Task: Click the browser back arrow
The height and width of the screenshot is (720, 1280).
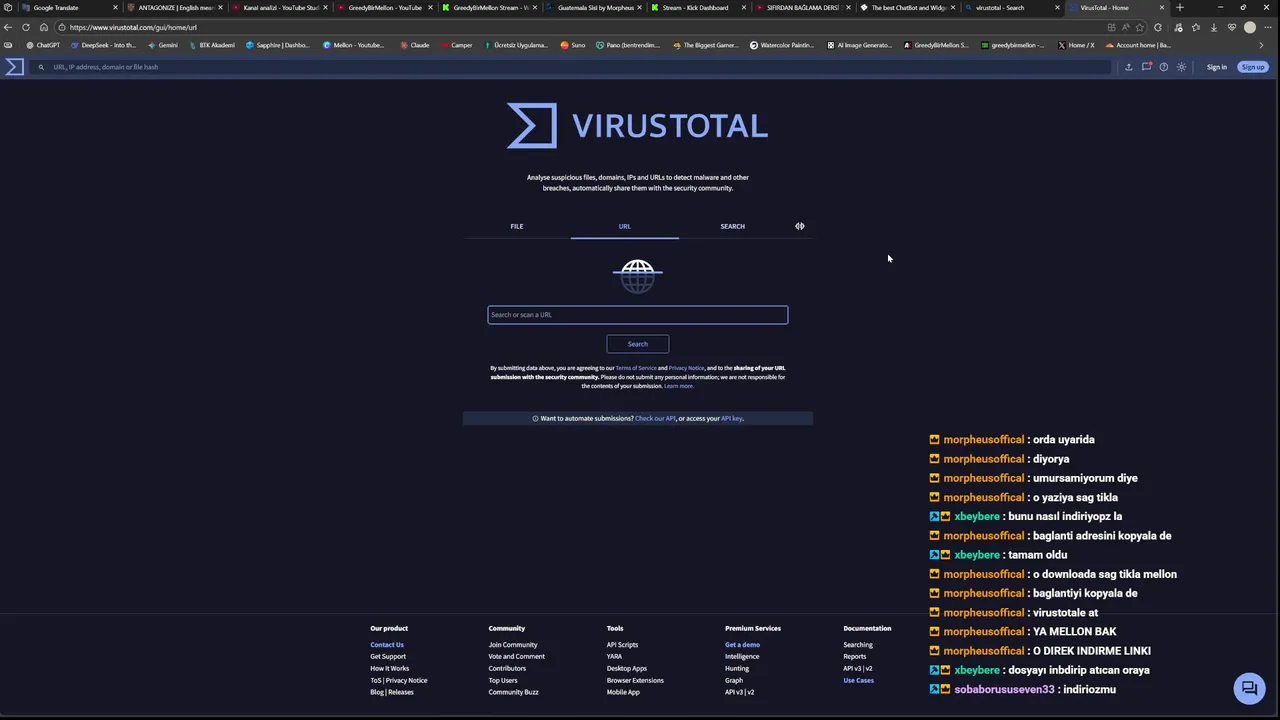Action: tap(8, 27)
